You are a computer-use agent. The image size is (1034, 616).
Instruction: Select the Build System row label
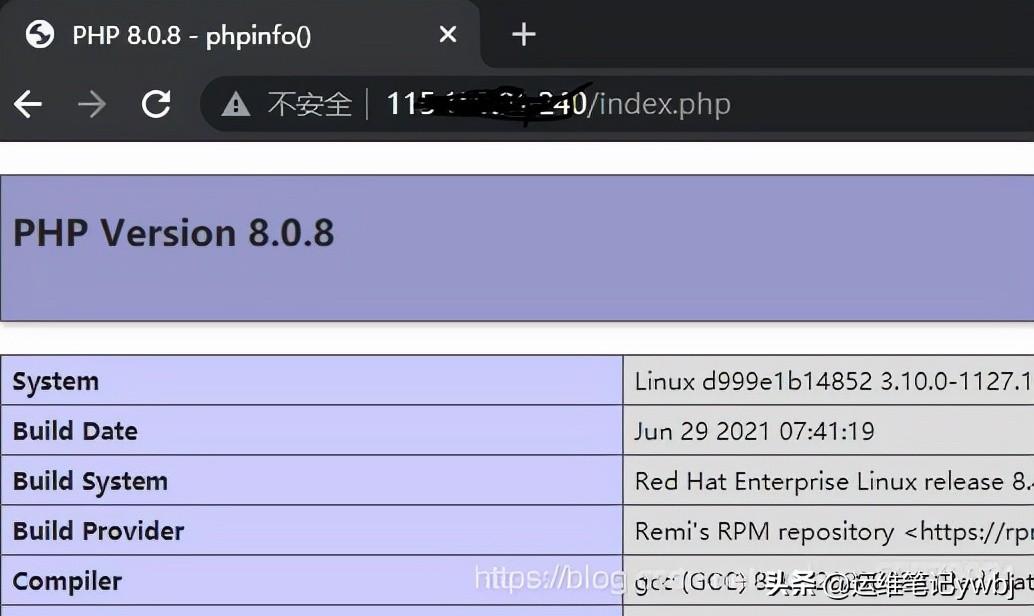[90, 481]
